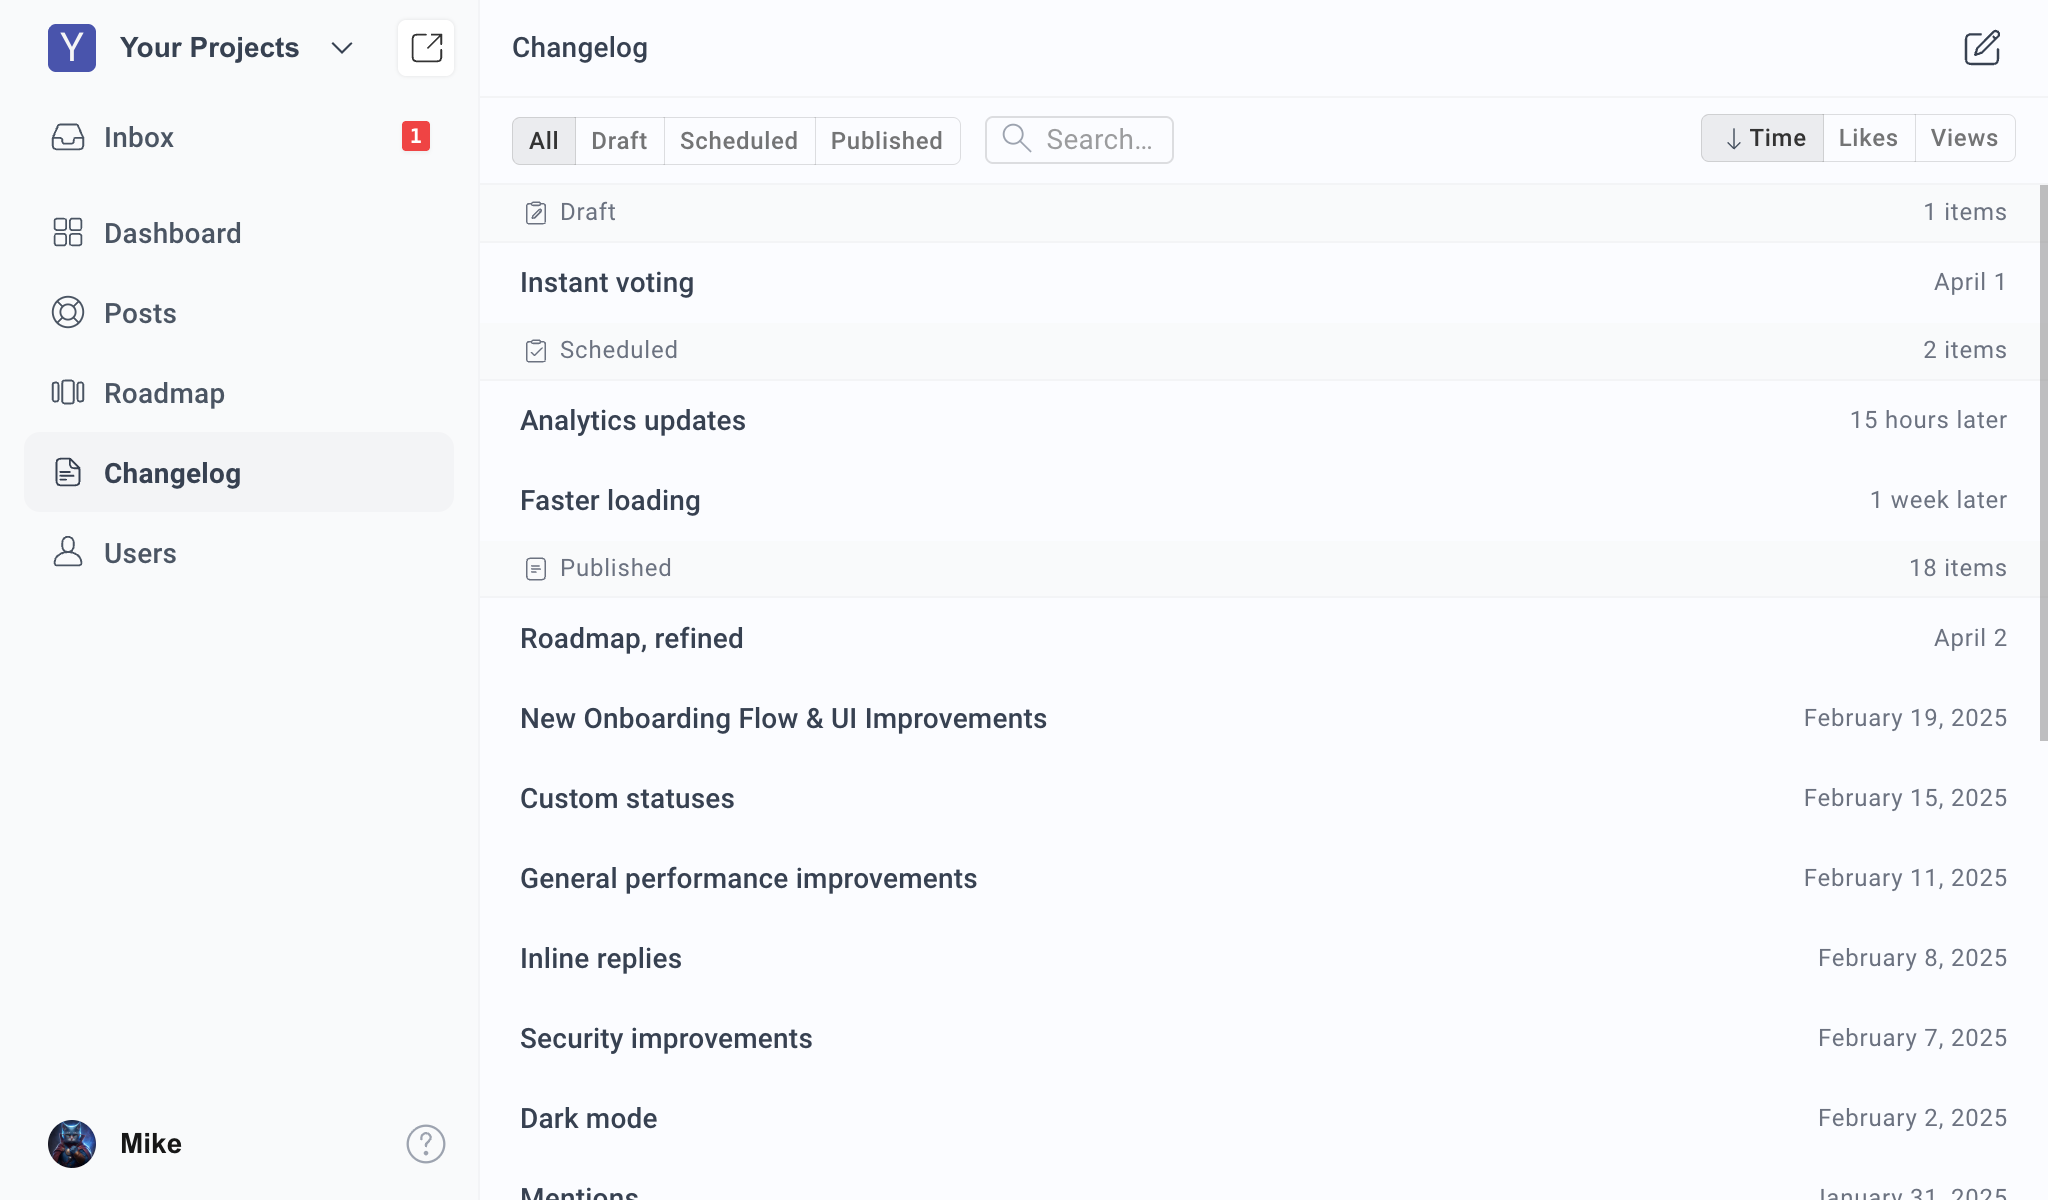Open the Inbox from the sidebar

coord(138,137)
